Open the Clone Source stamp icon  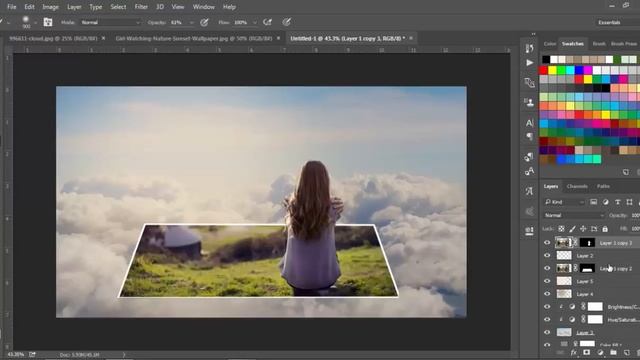tap(529, 102)
